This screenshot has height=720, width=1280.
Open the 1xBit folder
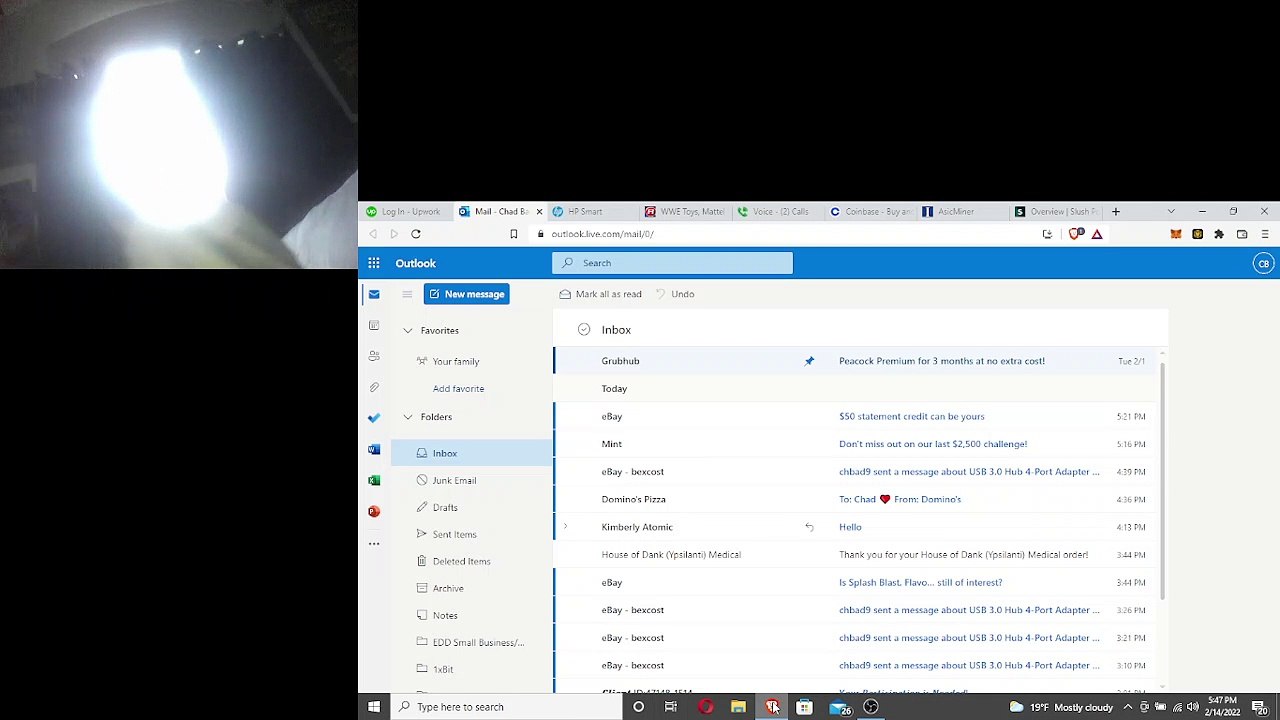point(472,669)
